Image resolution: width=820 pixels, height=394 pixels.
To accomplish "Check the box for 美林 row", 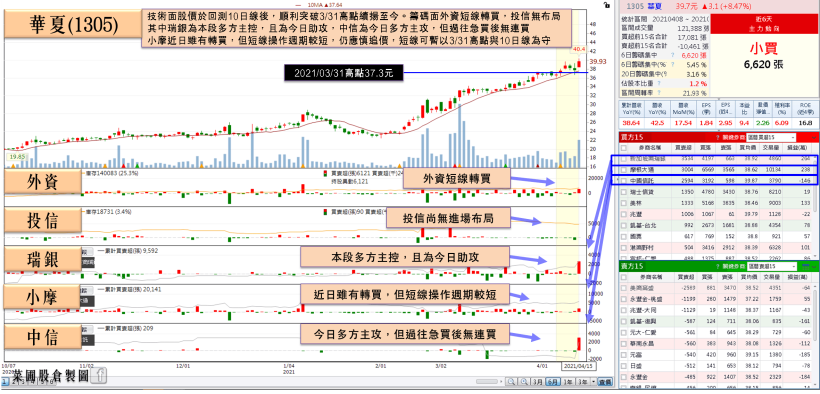I will pos(623,203).
